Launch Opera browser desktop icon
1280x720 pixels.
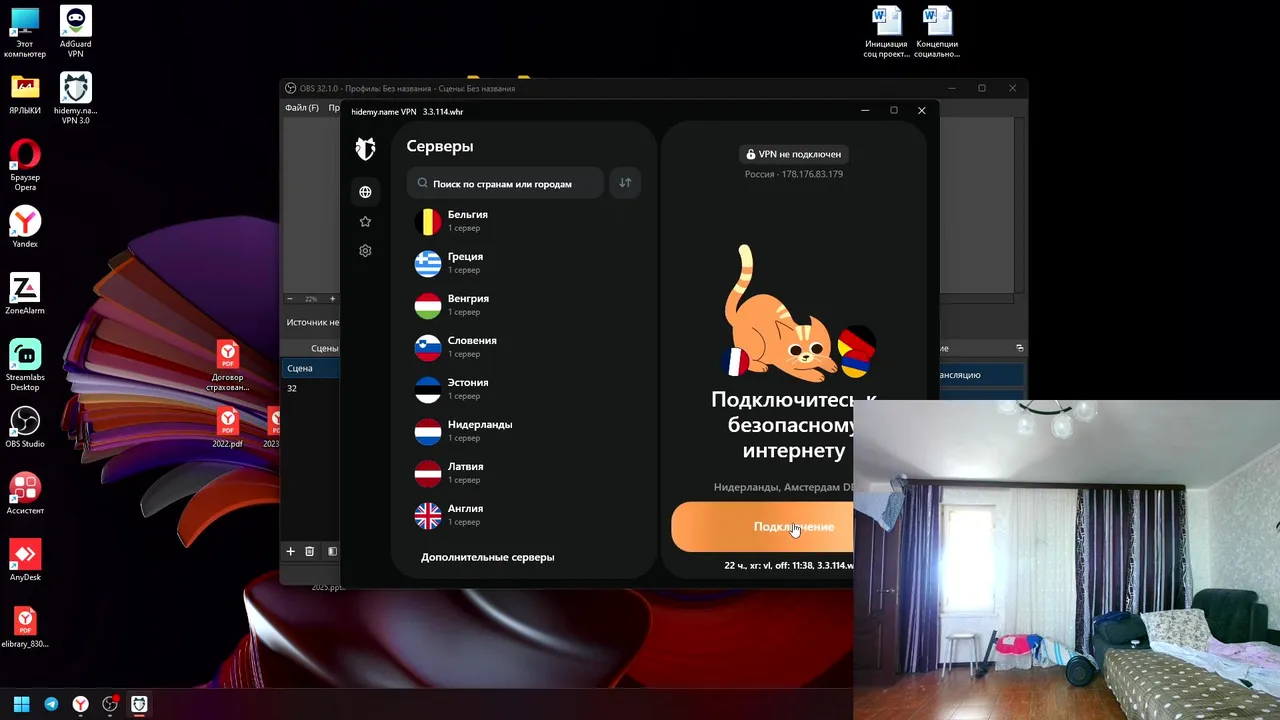25,165
